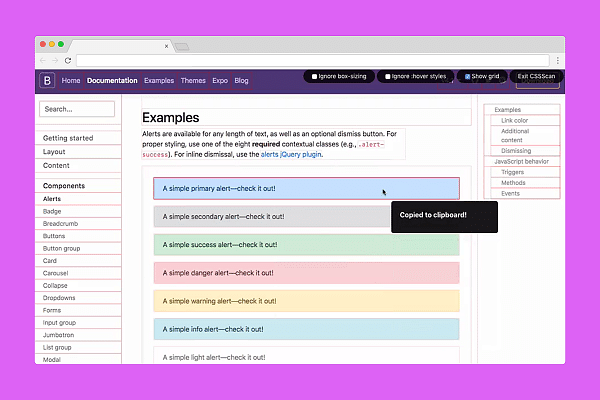Click the Bootstrap logo icon

pyautogui.click(x=47, y=80)
